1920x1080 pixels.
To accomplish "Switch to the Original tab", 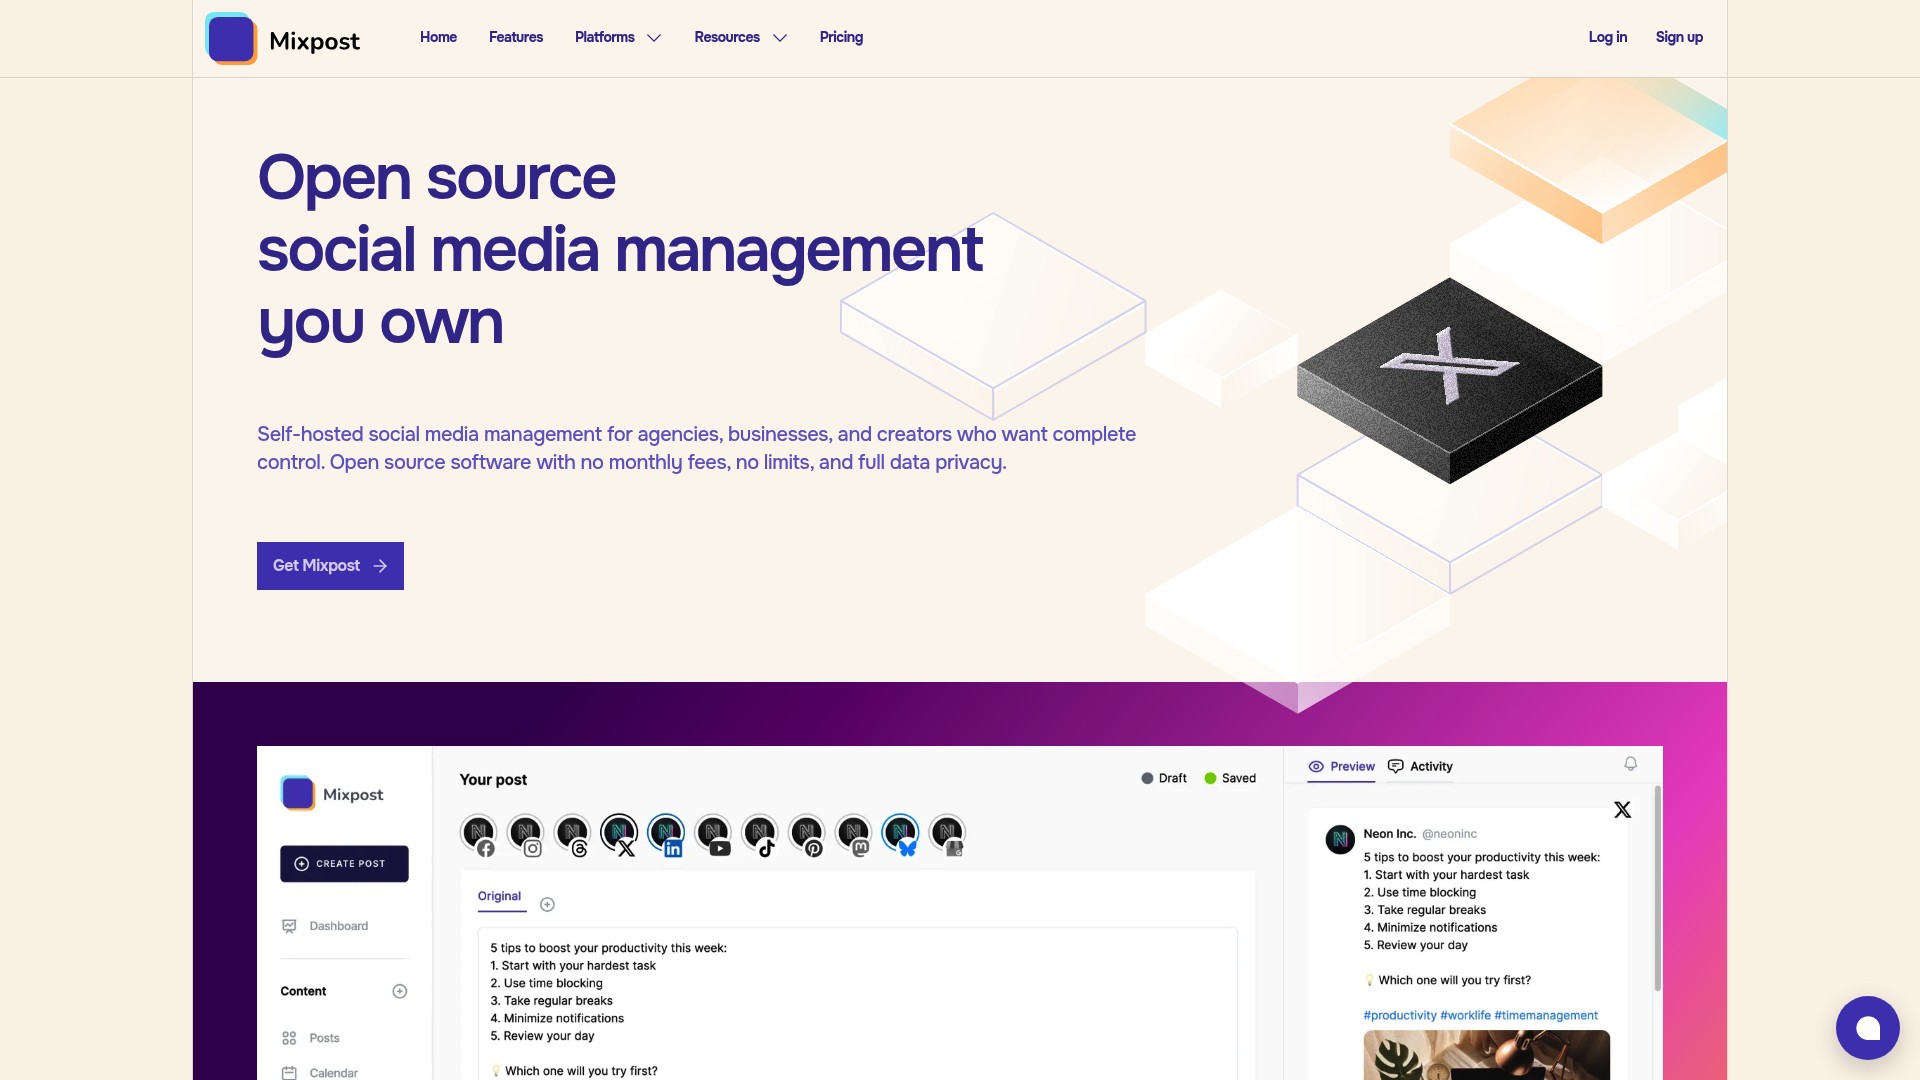I will point(500,897).
